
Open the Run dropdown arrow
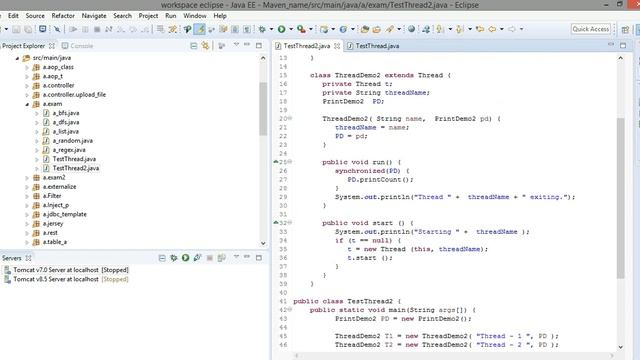click(291, 29)
